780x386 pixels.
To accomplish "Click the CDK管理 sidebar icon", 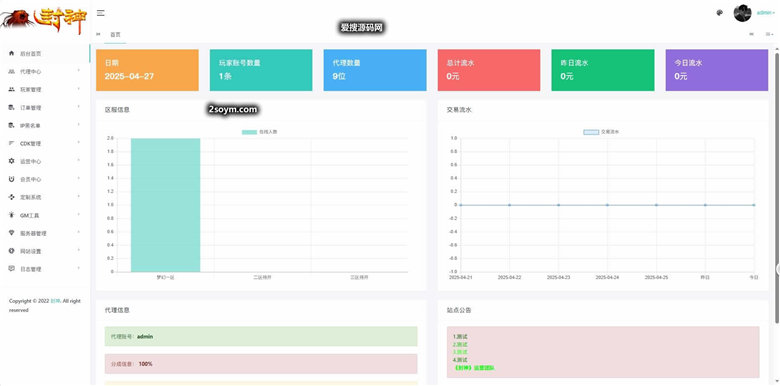I will pyautogui.click(x=11, y=143).
